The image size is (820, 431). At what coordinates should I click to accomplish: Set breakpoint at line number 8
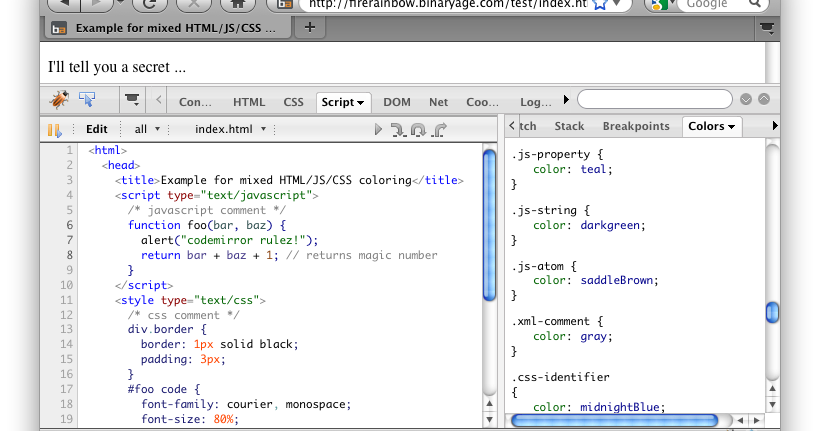(70, 255)
